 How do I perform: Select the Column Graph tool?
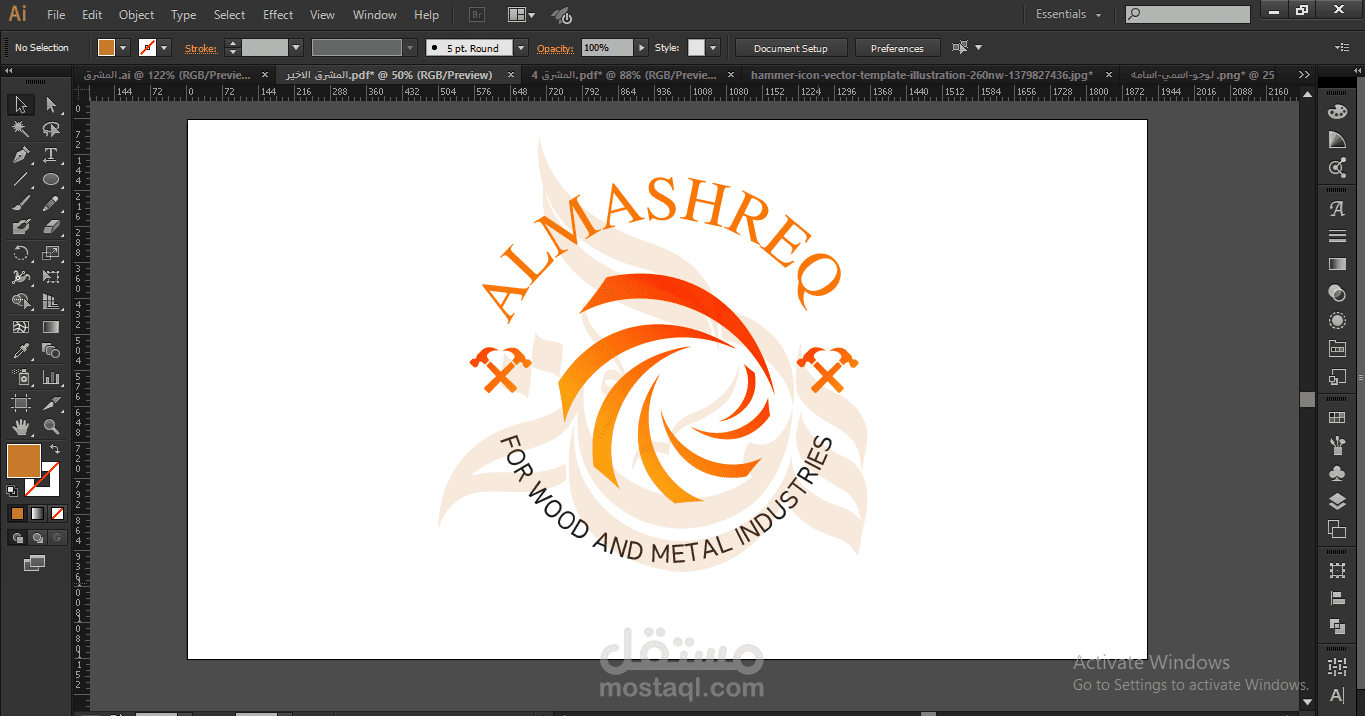51,377
